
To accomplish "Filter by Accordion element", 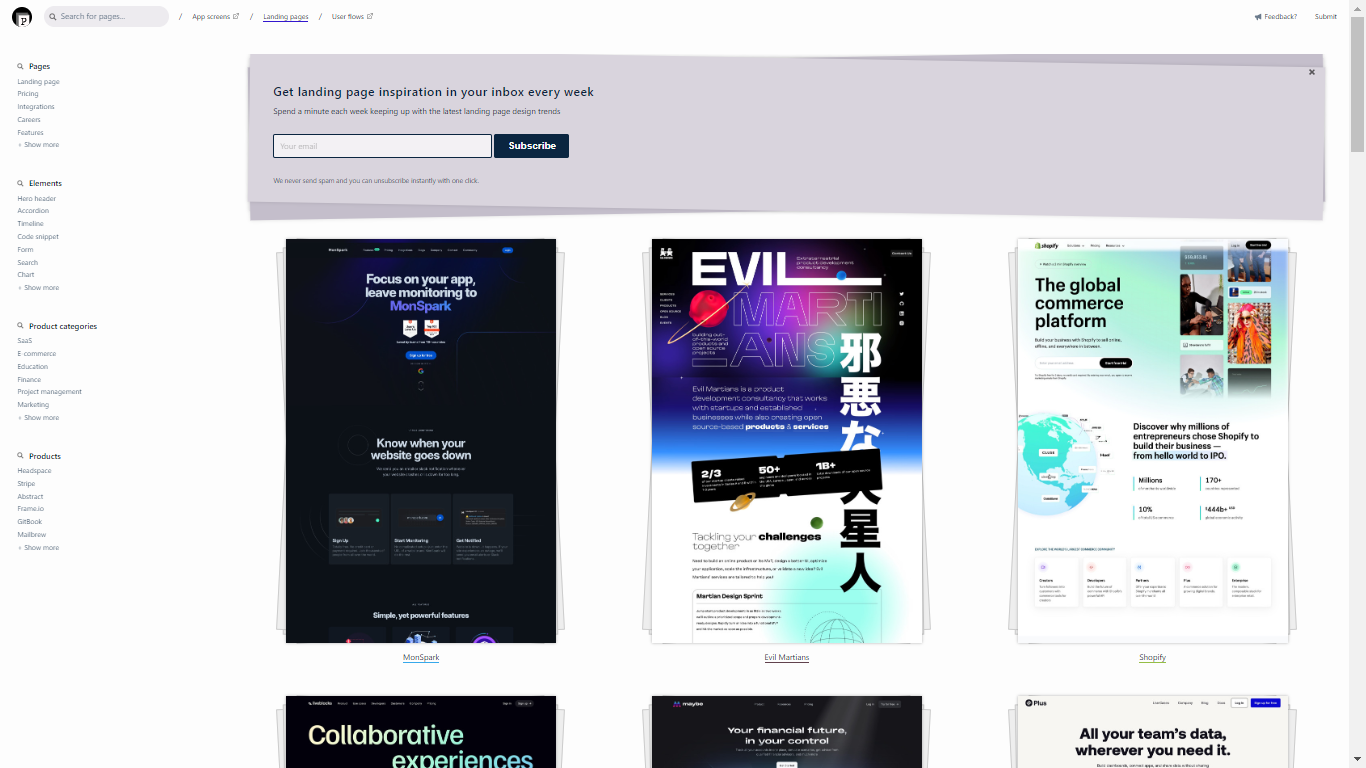I will pyautogui.click(x=33, y=211).
